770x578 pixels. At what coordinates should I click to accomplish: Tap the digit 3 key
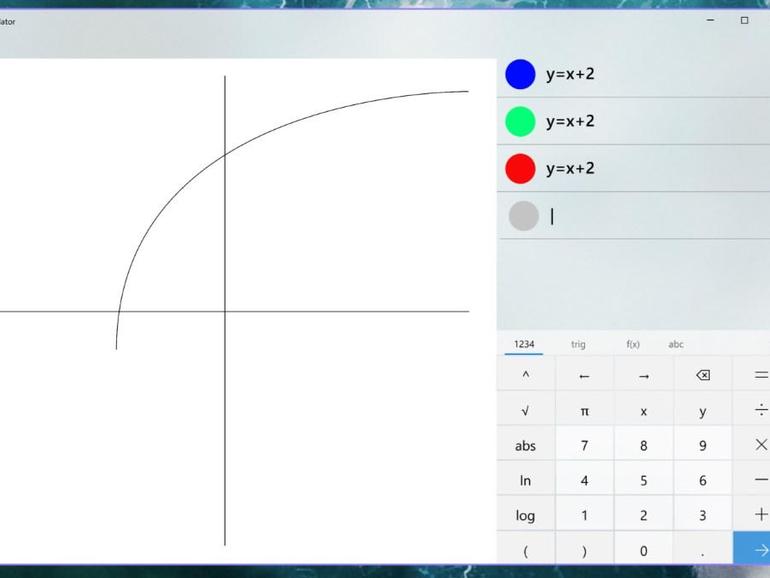pyautogui.click(x=703, y=515)
